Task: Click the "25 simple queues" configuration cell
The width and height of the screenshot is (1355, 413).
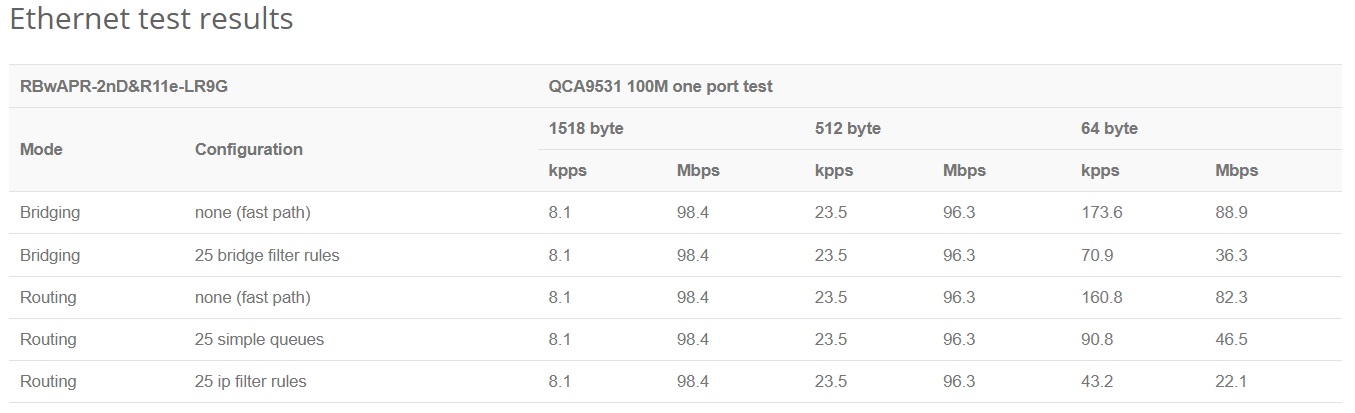Action: point(259,339)
